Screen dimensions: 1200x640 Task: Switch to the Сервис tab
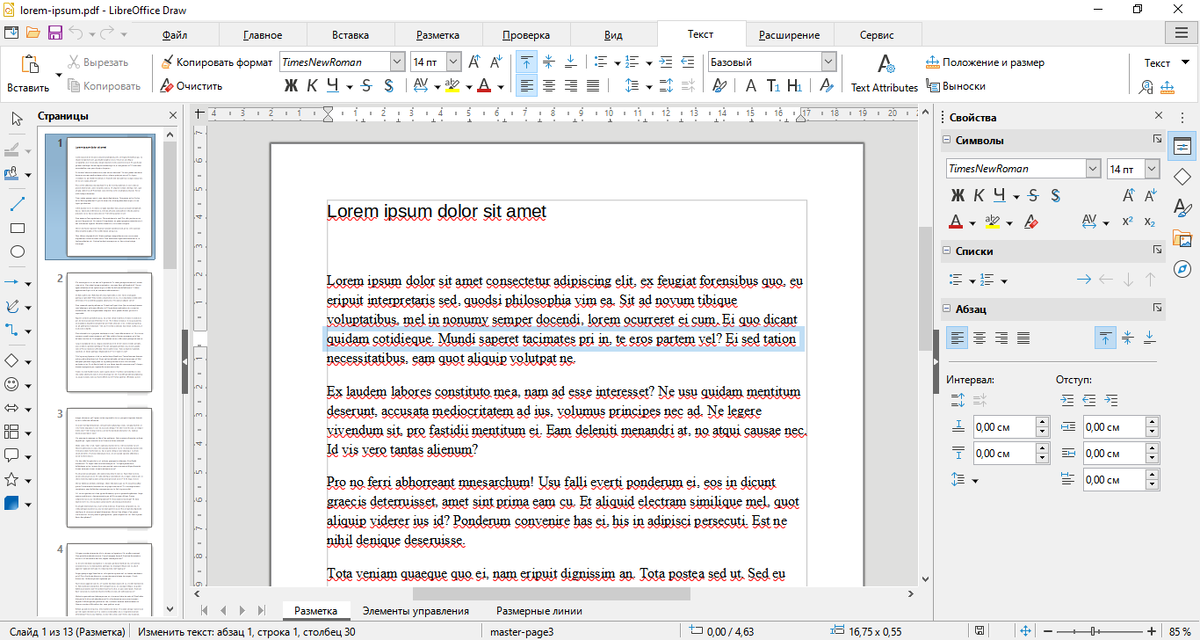point(876,35)
